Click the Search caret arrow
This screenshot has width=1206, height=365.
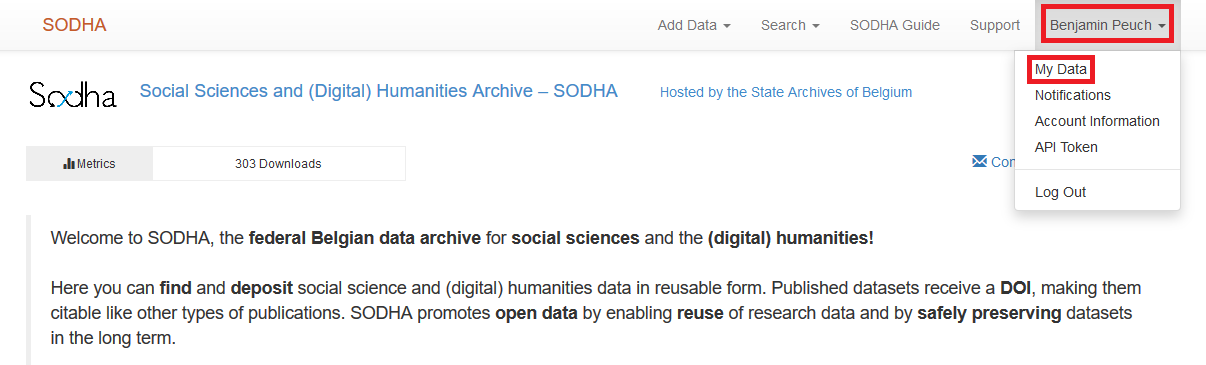(816, 26)
